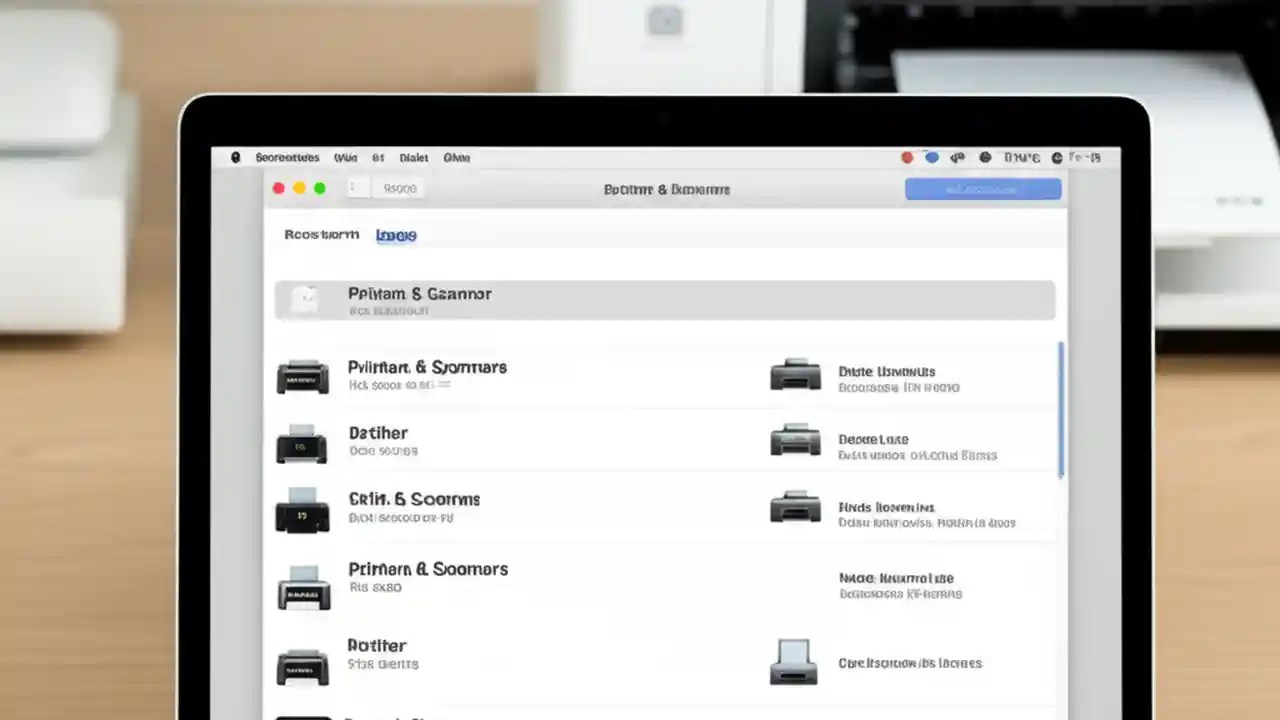Image resolution: width=1280 pixels, height=720 pixels.
Task: Open the Dialet menu in the menu bar
Action: tap(413, 157)
